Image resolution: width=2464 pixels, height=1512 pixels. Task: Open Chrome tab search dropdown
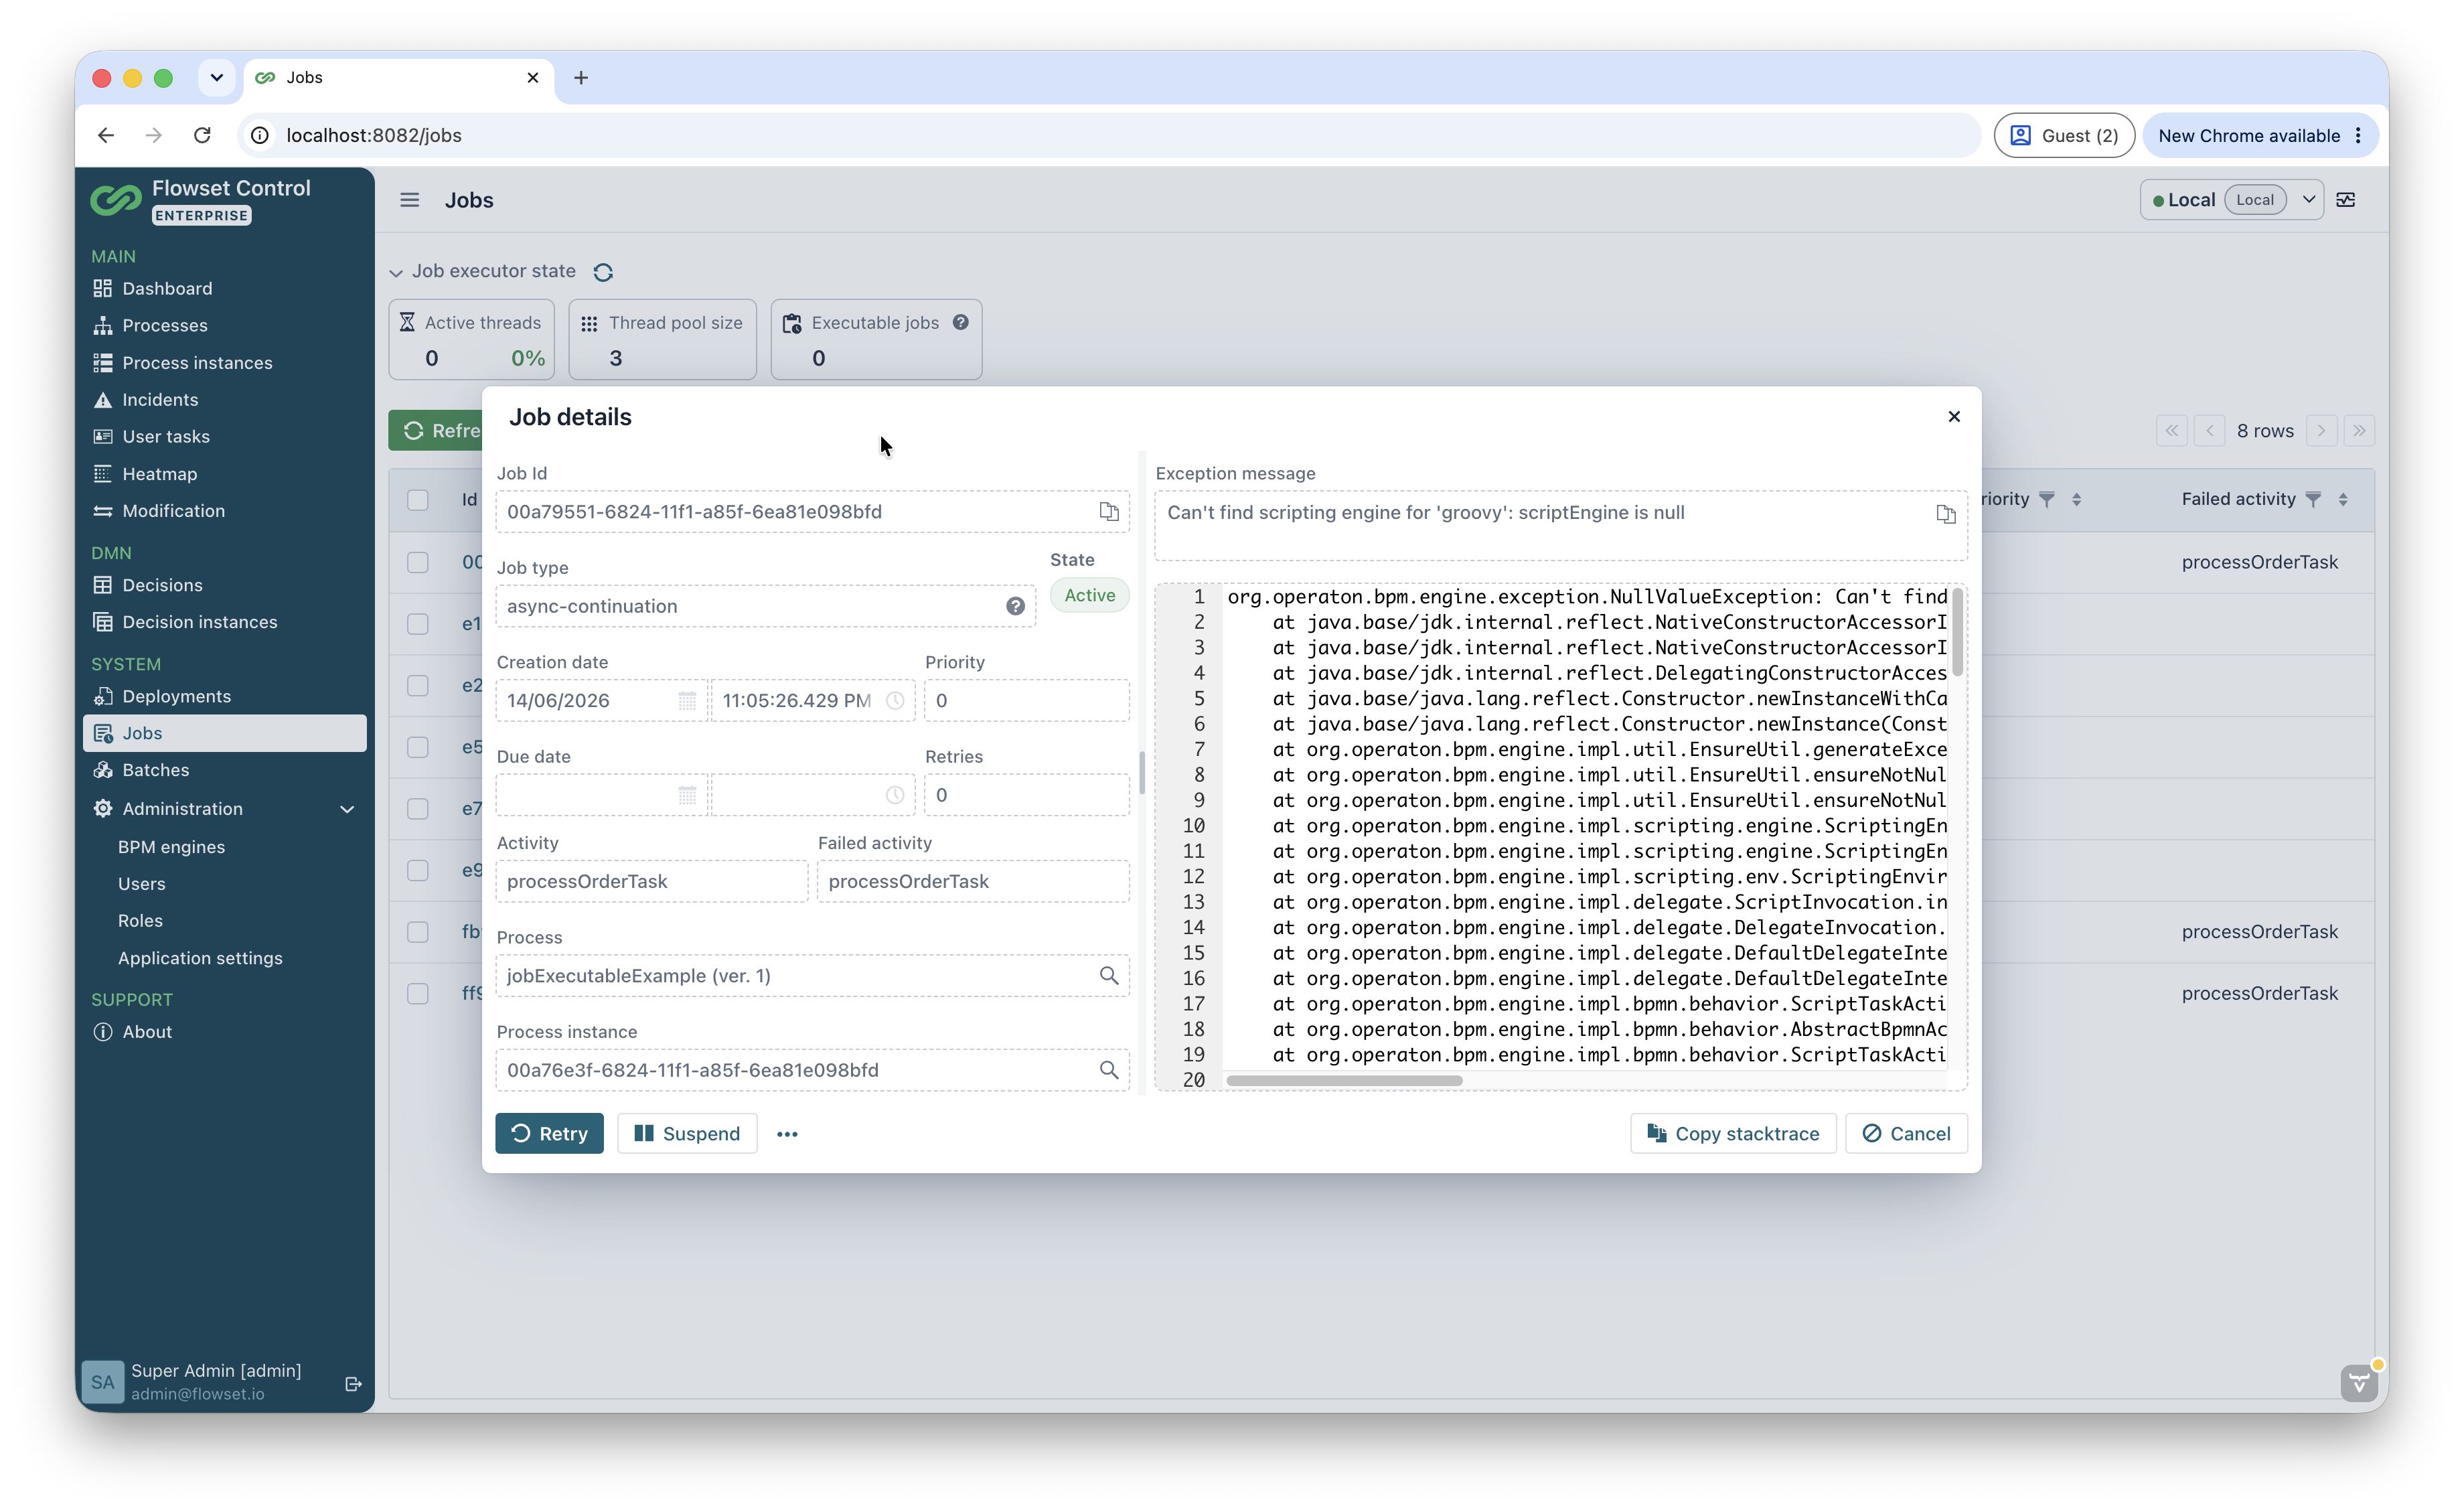click(x=216, y=77)
